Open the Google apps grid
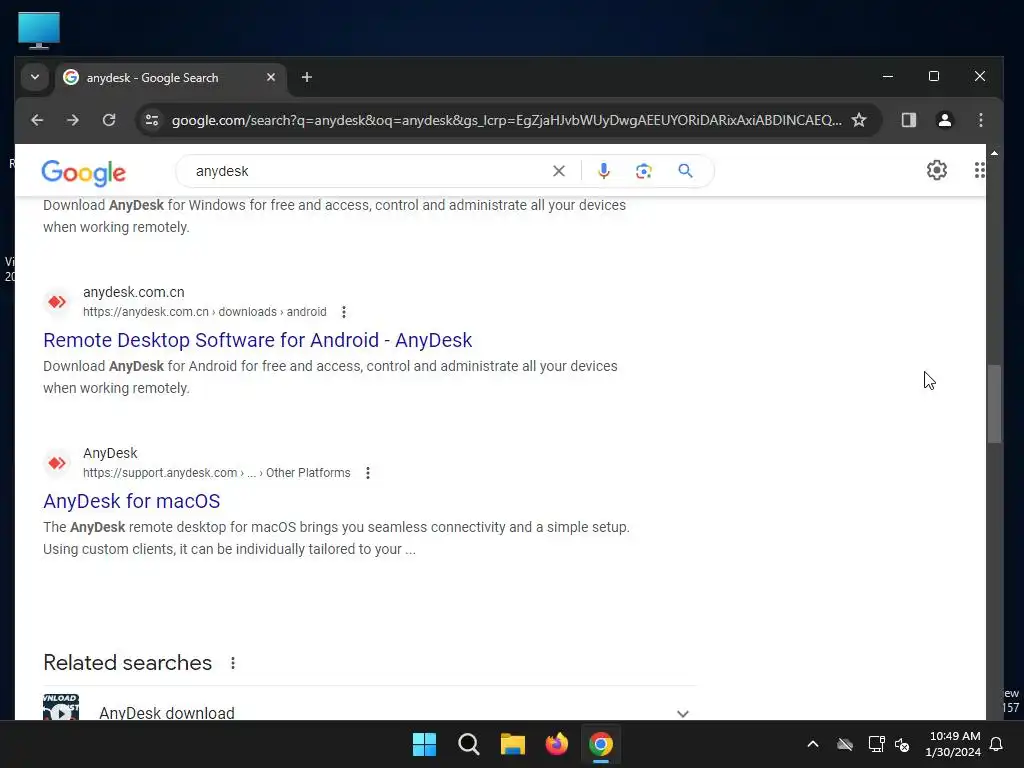The image size is (1024, 768). [979, 170]
